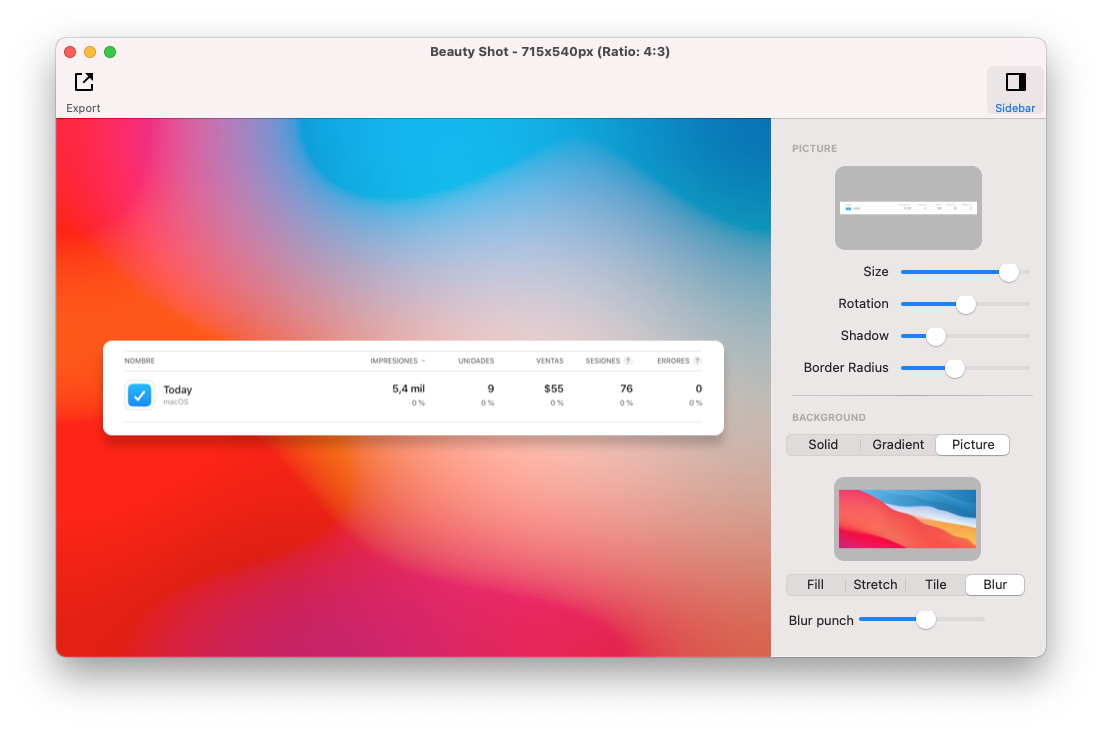
Task: Click the Size slider knob
Action: [x=1009, y=272]
